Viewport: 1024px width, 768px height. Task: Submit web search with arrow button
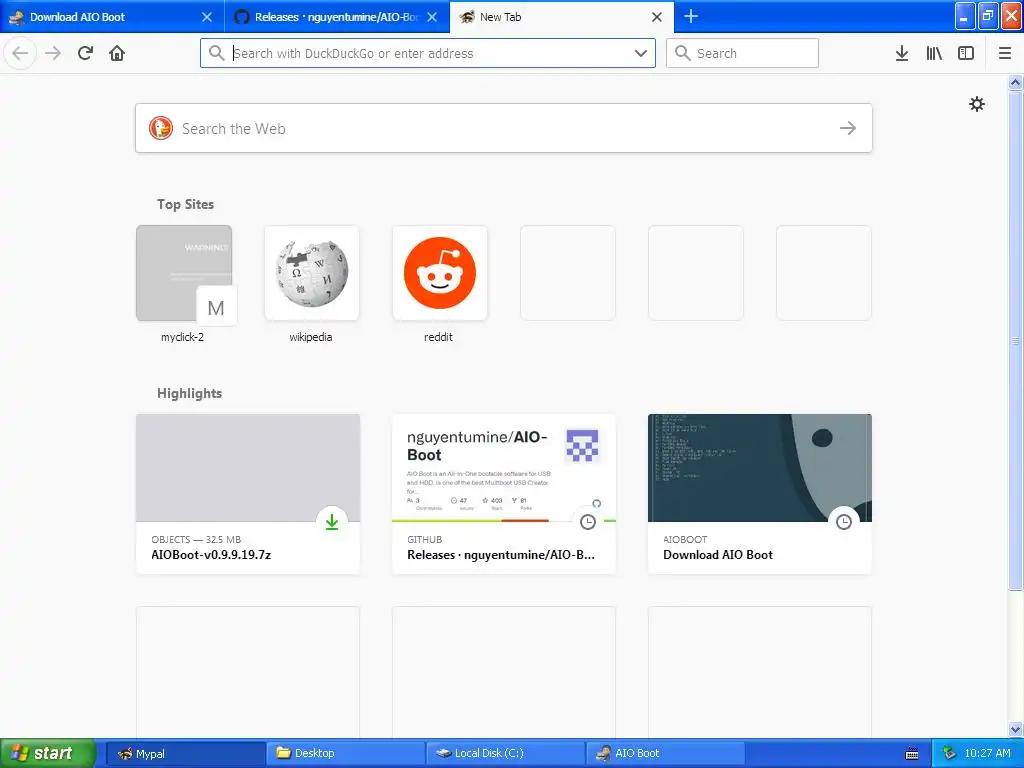tap(848, 128)
